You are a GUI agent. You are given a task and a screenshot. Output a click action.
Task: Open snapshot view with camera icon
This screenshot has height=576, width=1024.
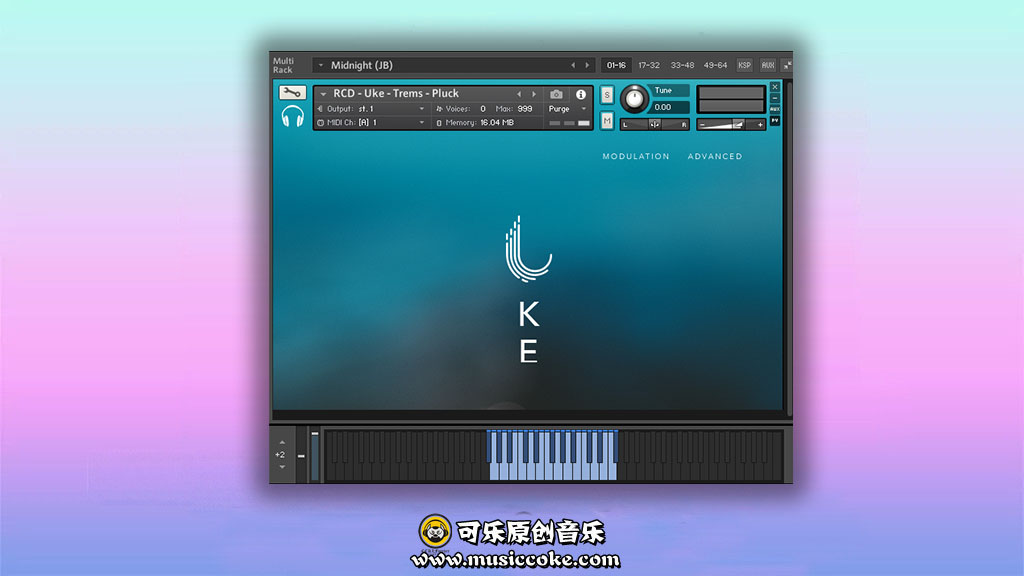[x=556, y=94]
